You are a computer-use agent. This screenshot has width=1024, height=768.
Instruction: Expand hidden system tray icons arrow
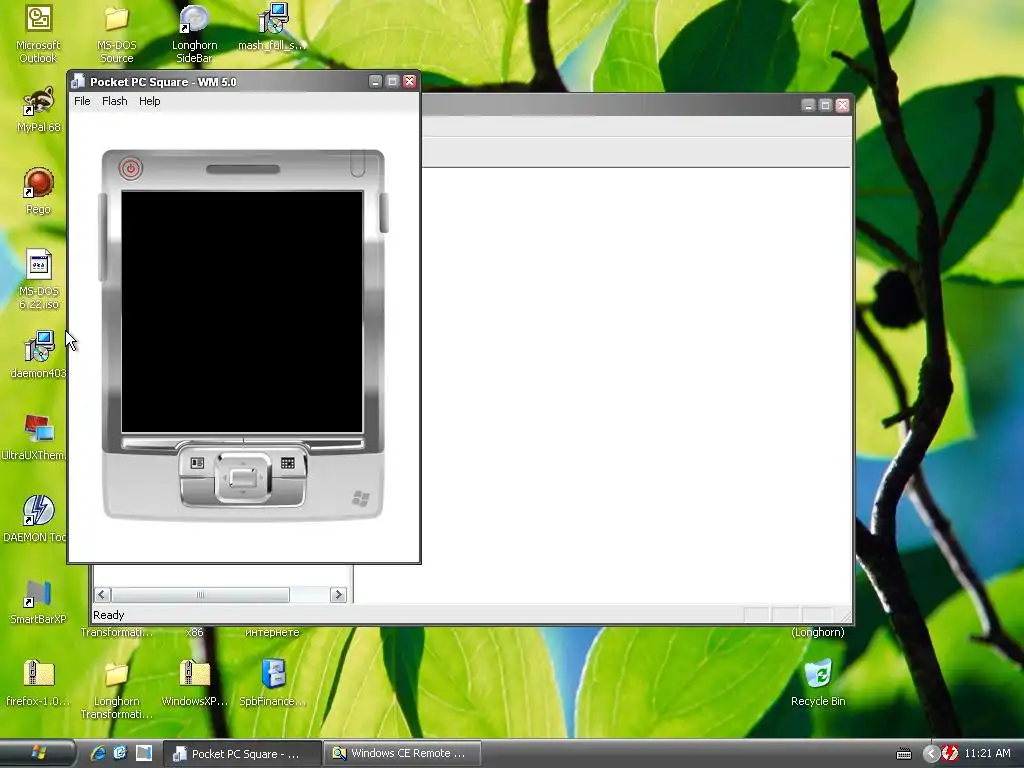point(931,754)
